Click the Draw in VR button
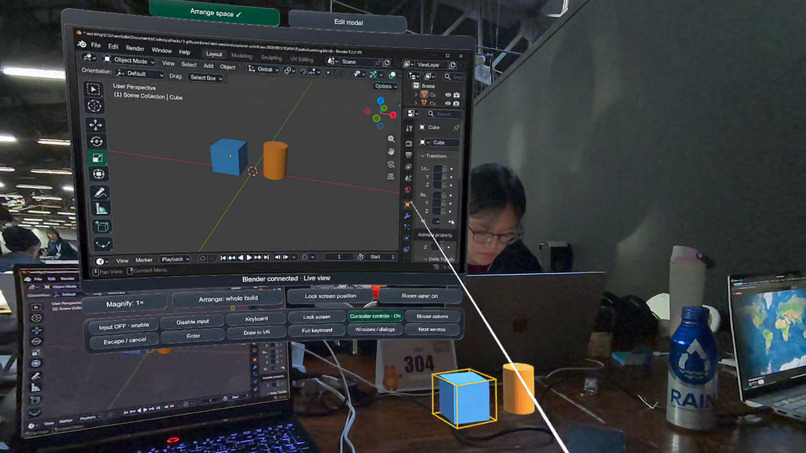 (256, 333)
